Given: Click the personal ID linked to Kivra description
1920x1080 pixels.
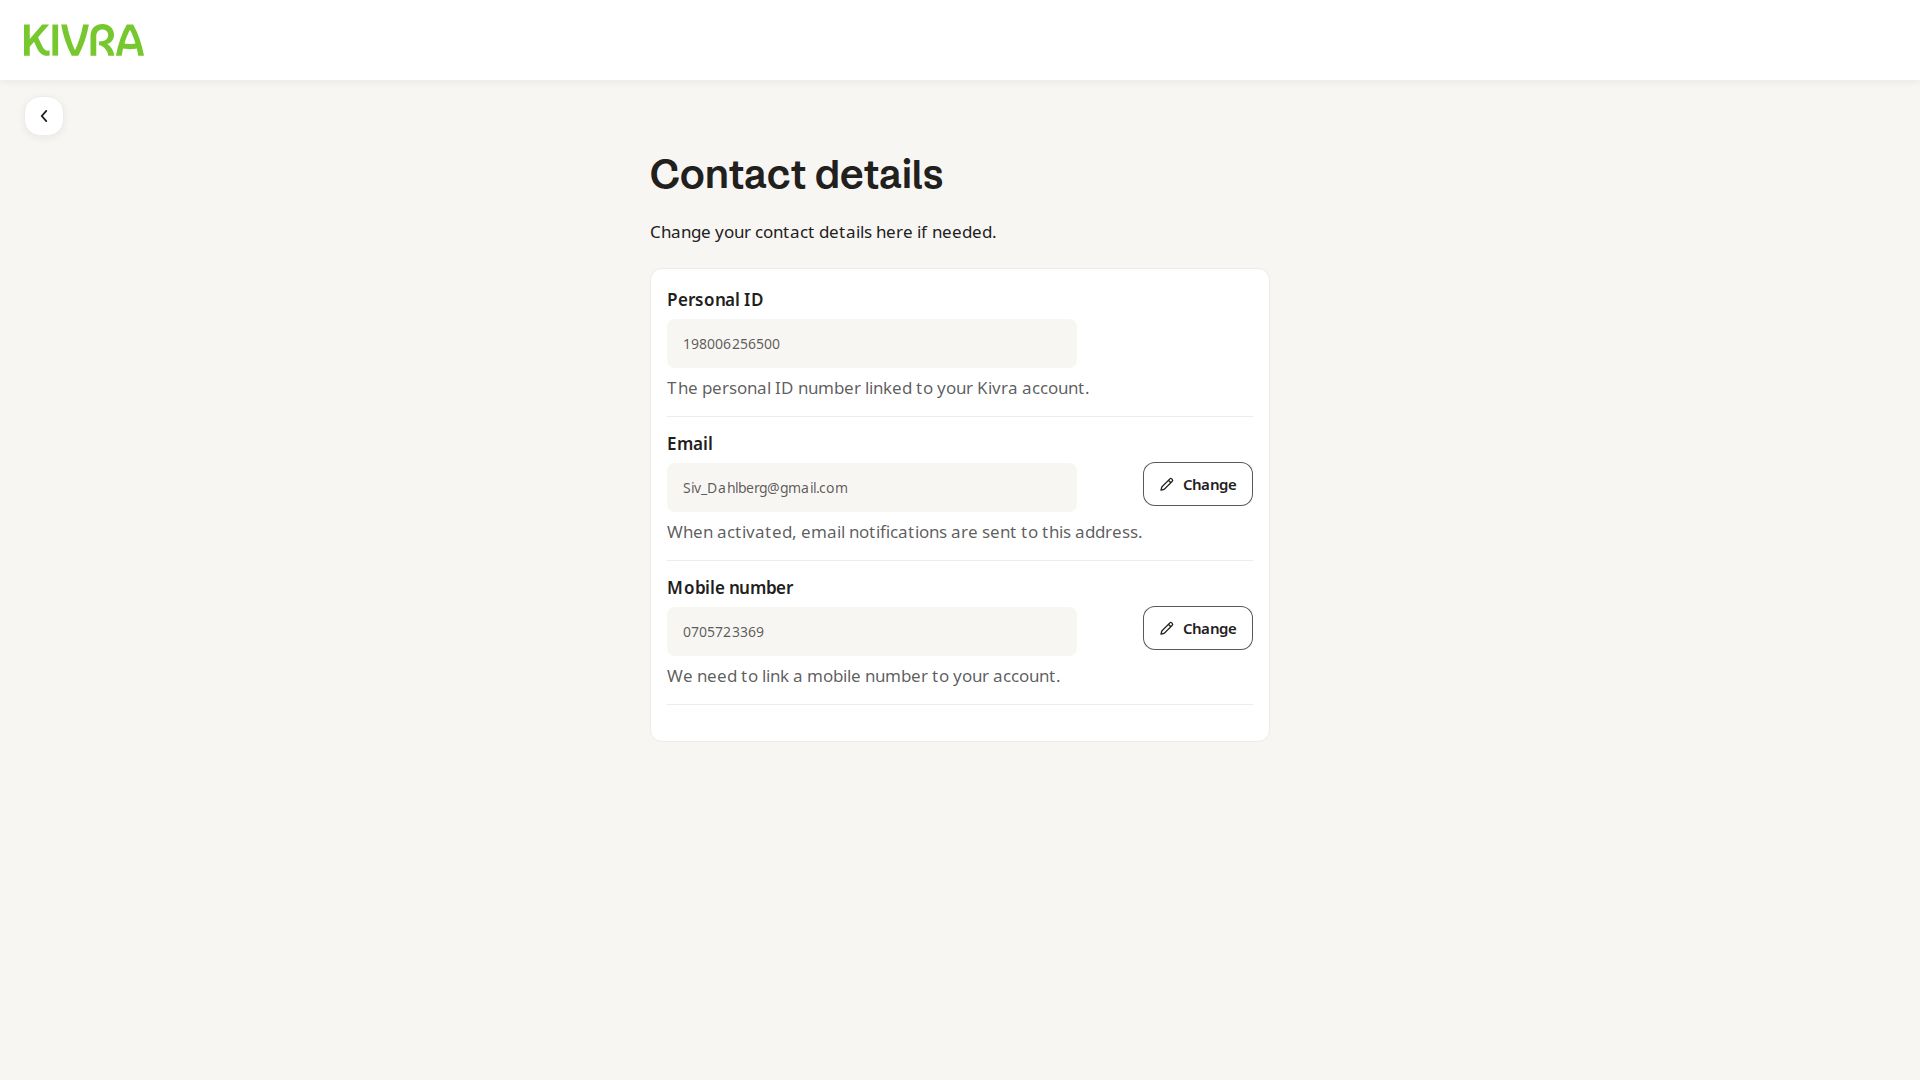Looking at the screenshot, I should [x=877, y=388].
